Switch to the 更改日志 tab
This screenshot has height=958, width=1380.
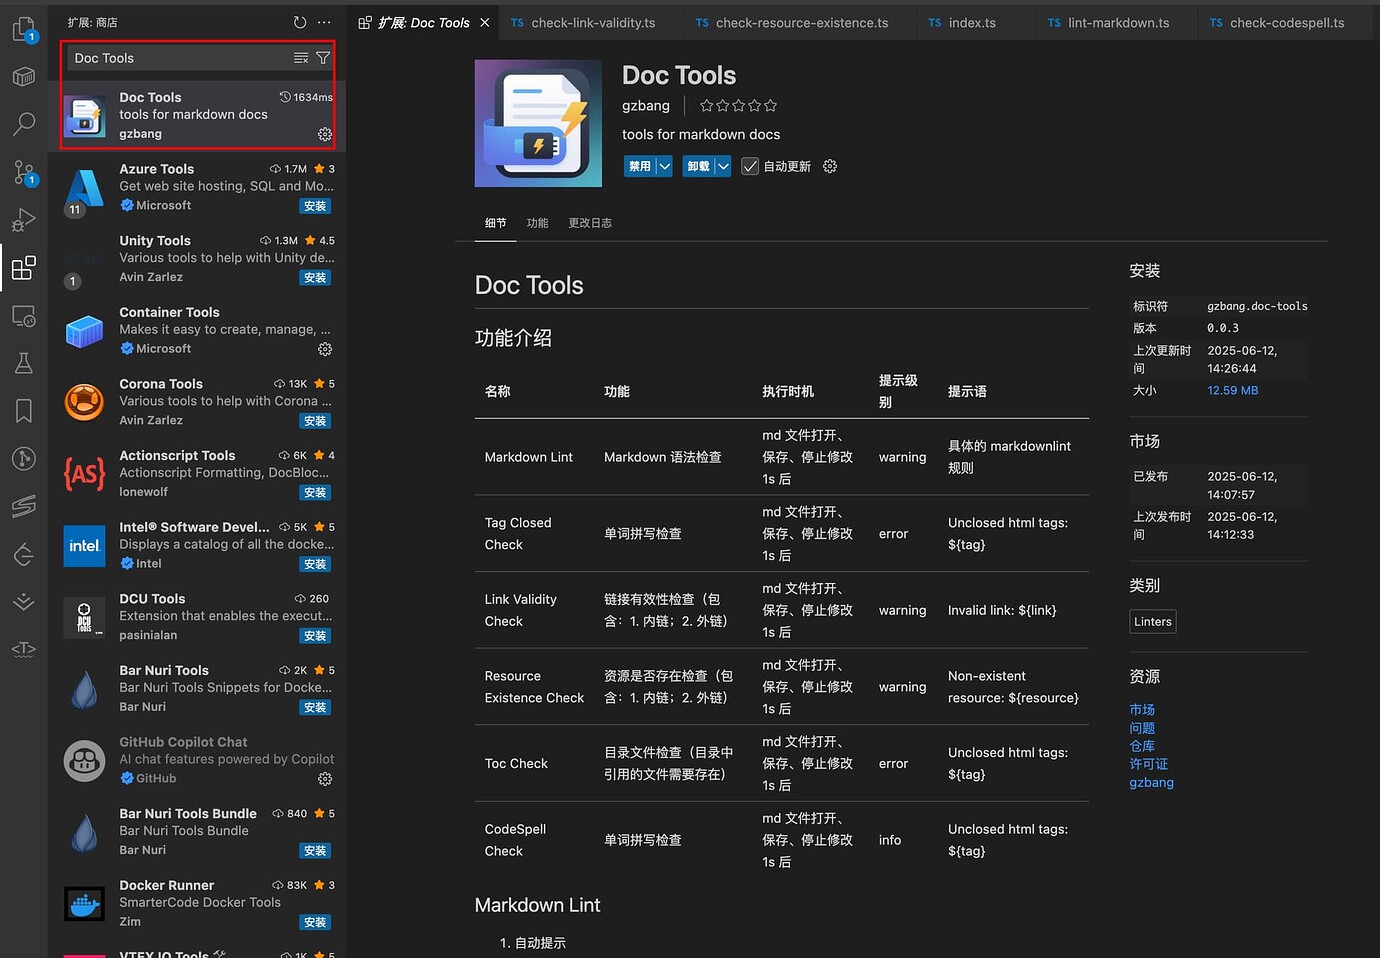pyautogui.click(x=590, y=222)
